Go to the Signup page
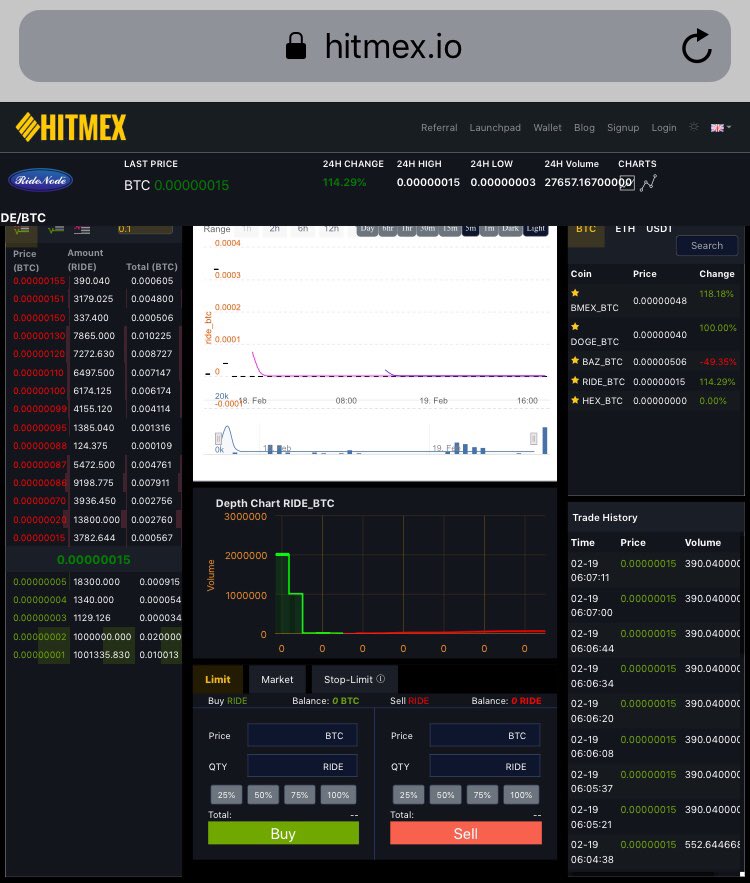The width and height of the screenshot is (750, 883). pos(623,128)
